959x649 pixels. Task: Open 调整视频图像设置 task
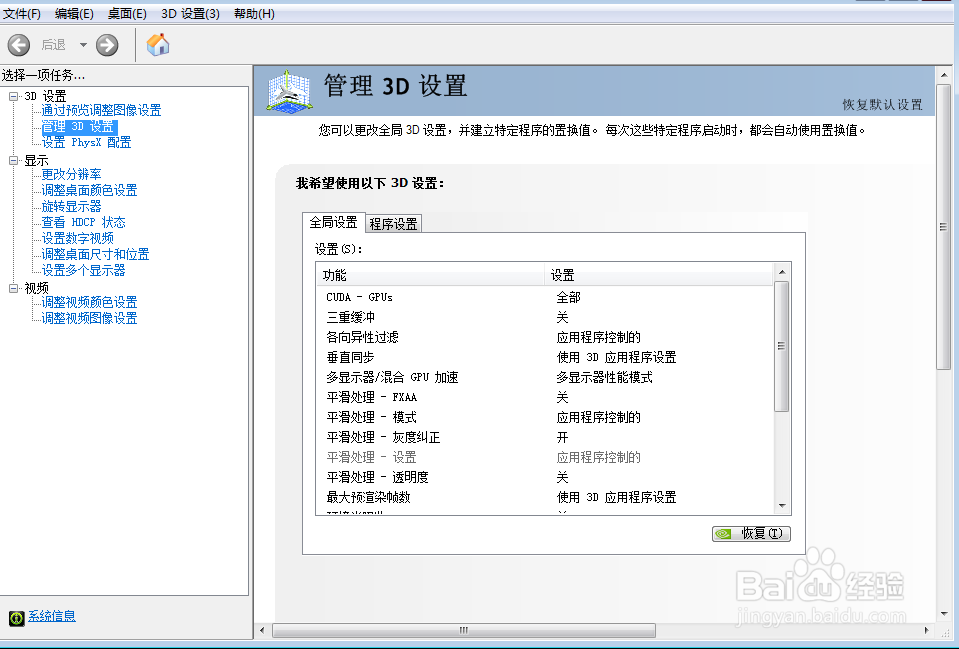pos(89,318)
